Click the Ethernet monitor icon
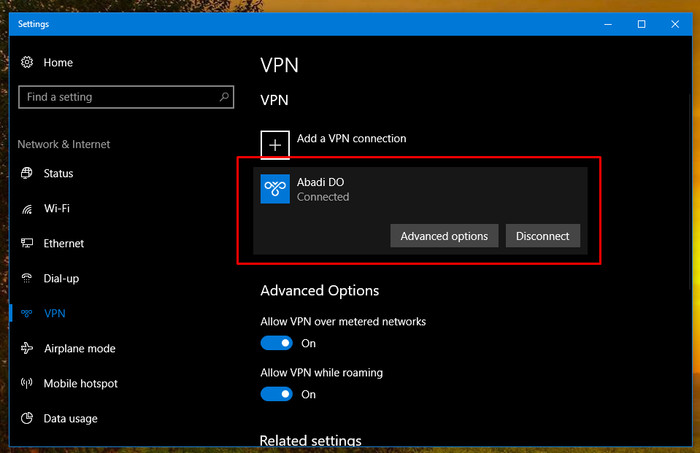 tap(27, 243)
